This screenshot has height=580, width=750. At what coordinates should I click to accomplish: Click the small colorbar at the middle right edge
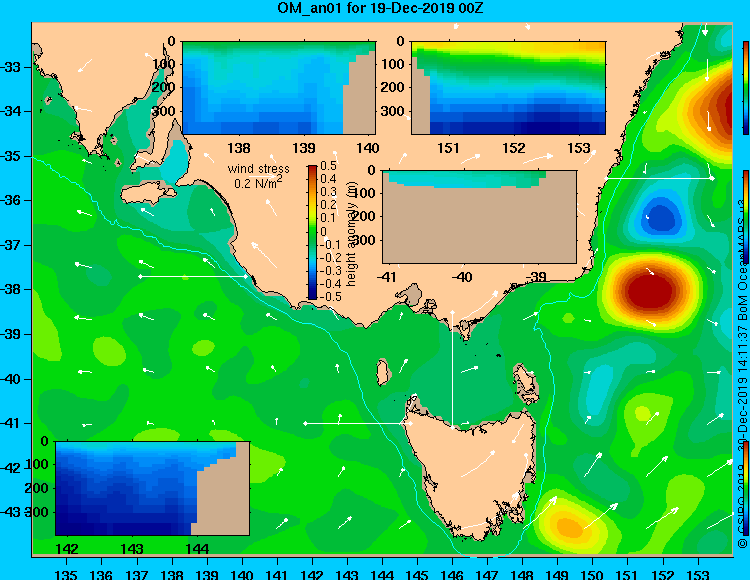tap(746, 217)
